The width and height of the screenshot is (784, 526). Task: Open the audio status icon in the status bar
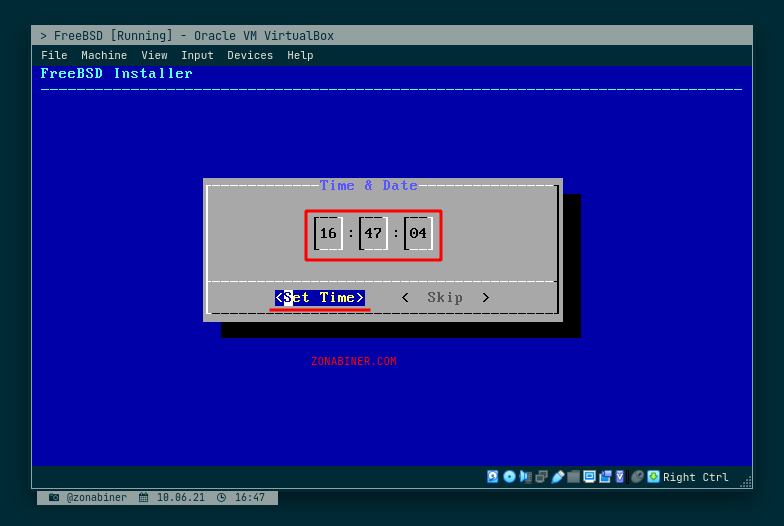click(x=525, y=476)
